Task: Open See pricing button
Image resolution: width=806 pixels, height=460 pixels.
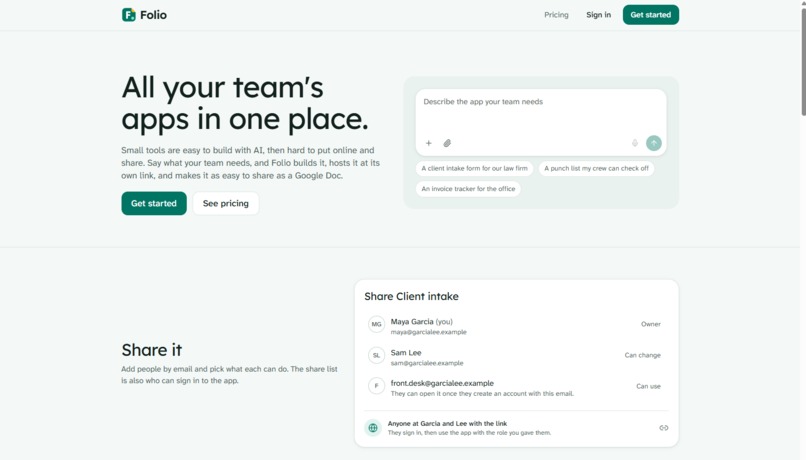Action: [226, 204]
